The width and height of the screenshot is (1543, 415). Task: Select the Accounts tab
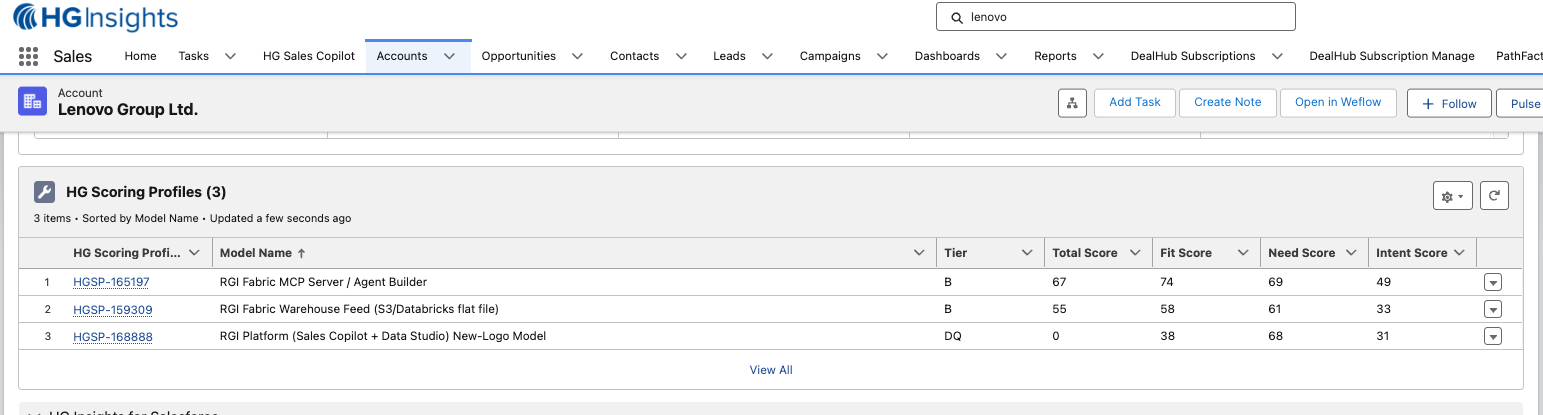coord(402,56)
